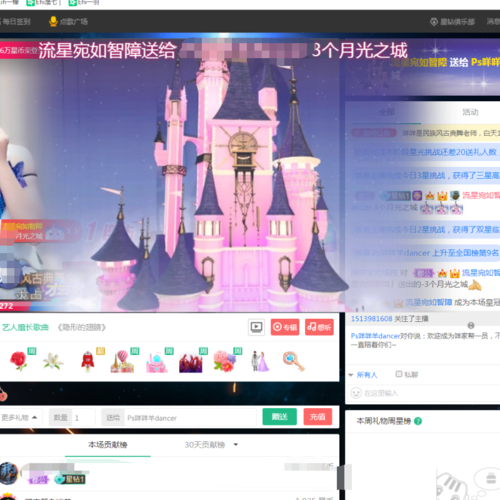The image size is (500, 500).
Task: Open the emoji smiley picker
Action: pos(356,393)
